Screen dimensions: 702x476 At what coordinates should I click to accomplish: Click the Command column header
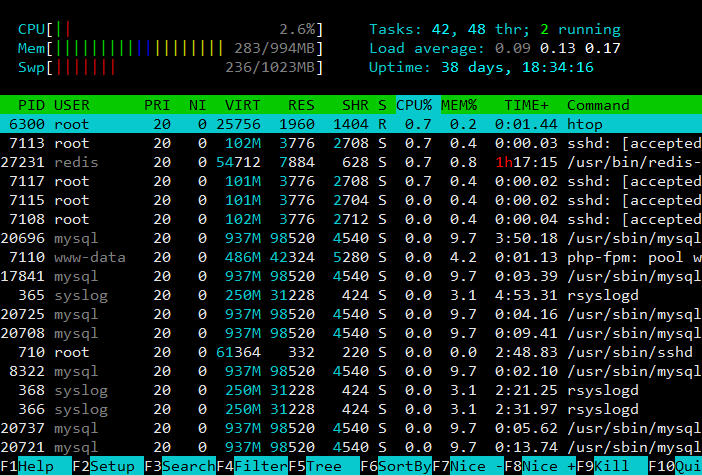pos(598,105)
